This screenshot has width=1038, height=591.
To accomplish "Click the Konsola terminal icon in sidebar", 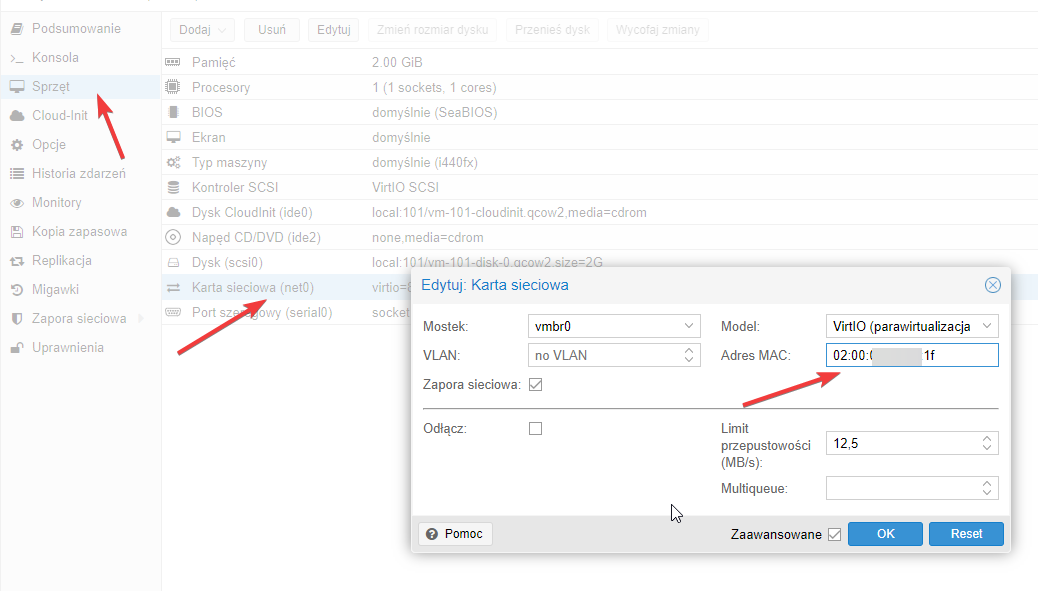I will click(16, 58).
